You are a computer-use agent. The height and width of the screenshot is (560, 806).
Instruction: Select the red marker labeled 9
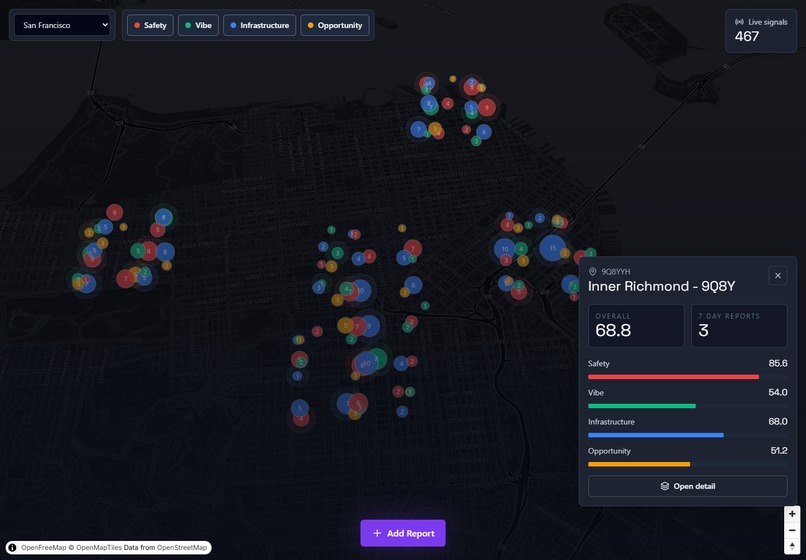tap(487, 107)
